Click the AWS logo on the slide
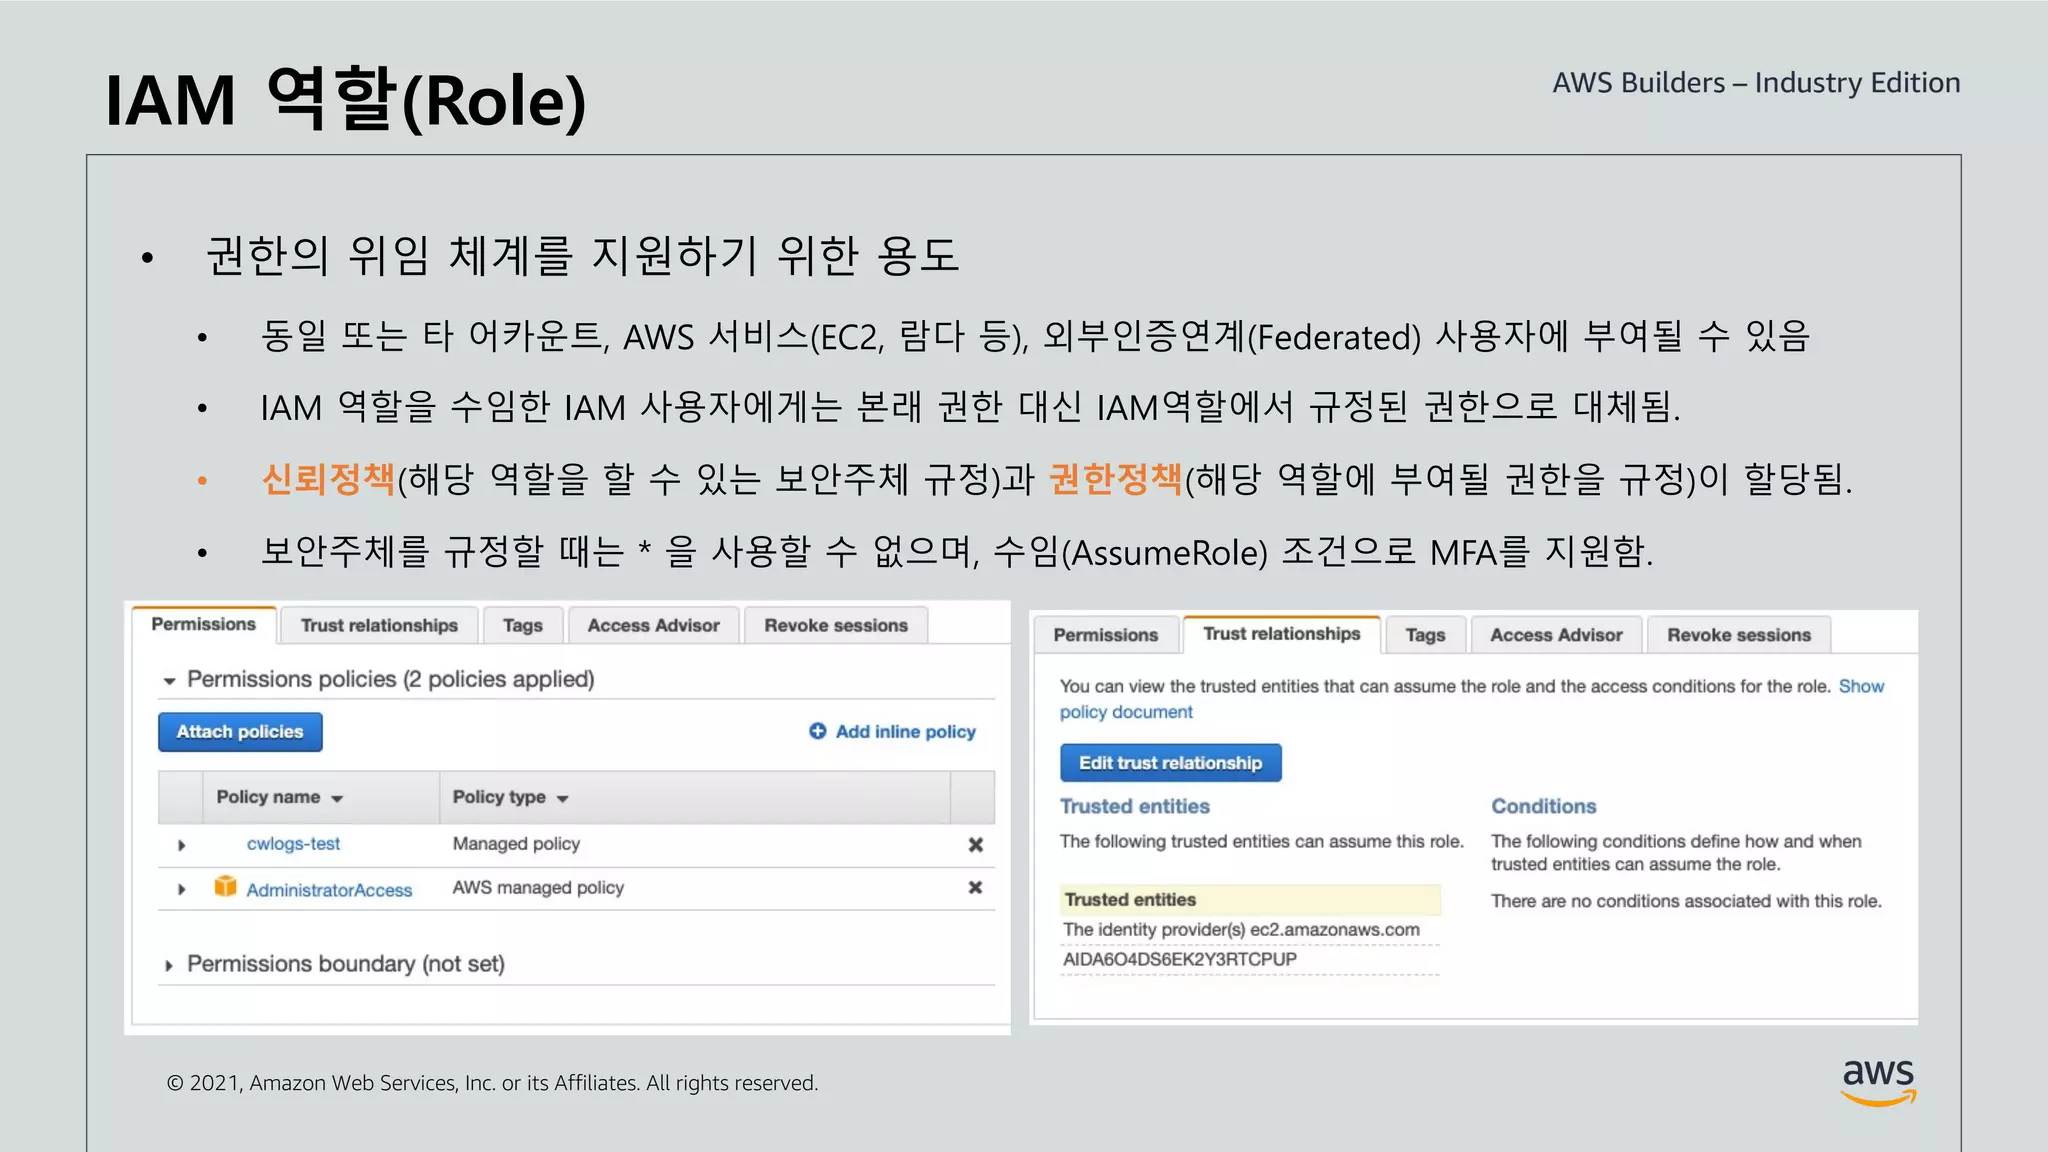The height and width of the screenshot is (1152, 2048). pyautogui.click(x=1879, y=1082)
